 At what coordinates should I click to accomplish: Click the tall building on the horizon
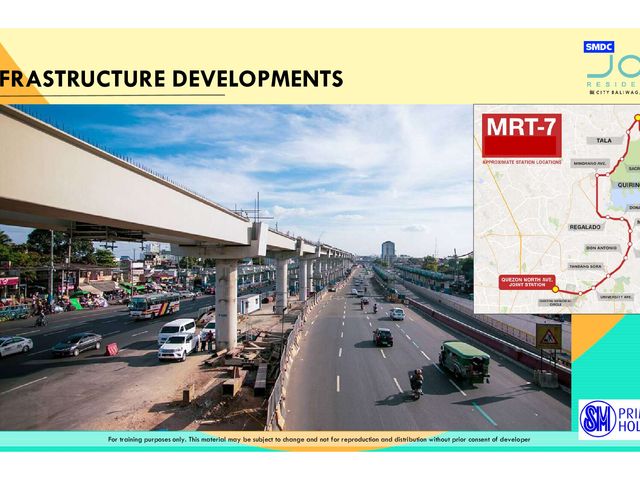tap(388, 252)
